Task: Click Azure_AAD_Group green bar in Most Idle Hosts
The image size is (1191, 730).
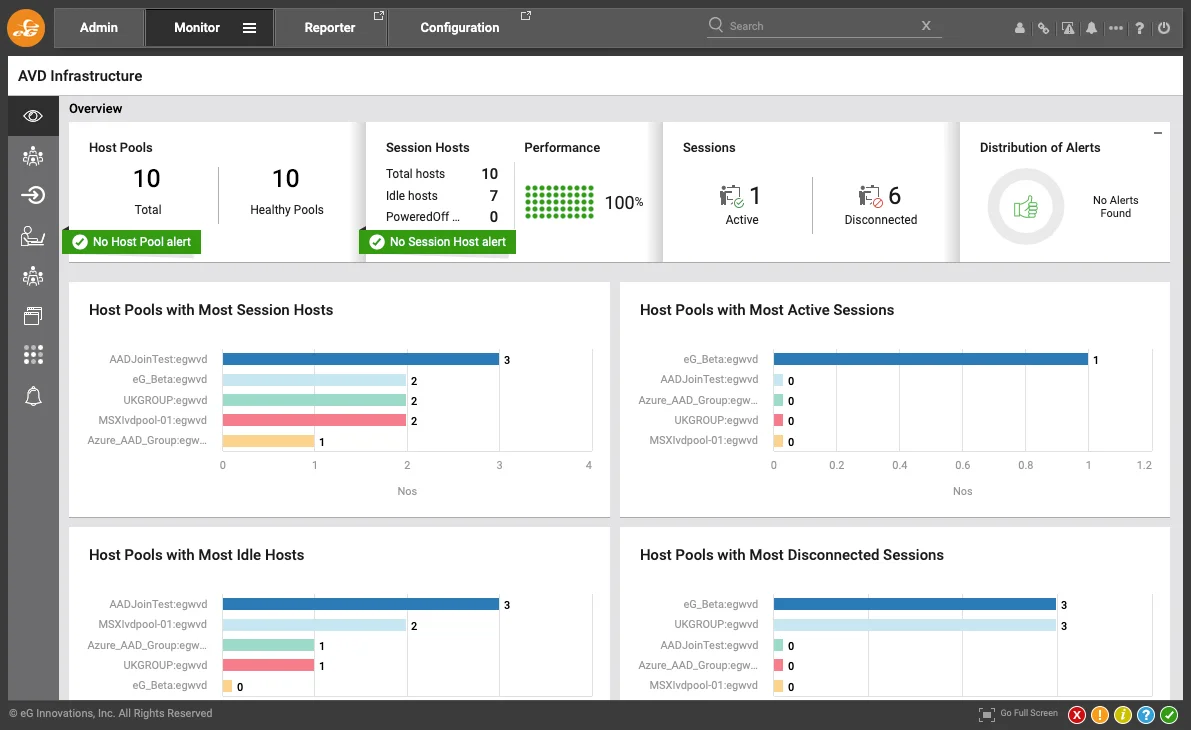Action: click(x=268, y=645)
